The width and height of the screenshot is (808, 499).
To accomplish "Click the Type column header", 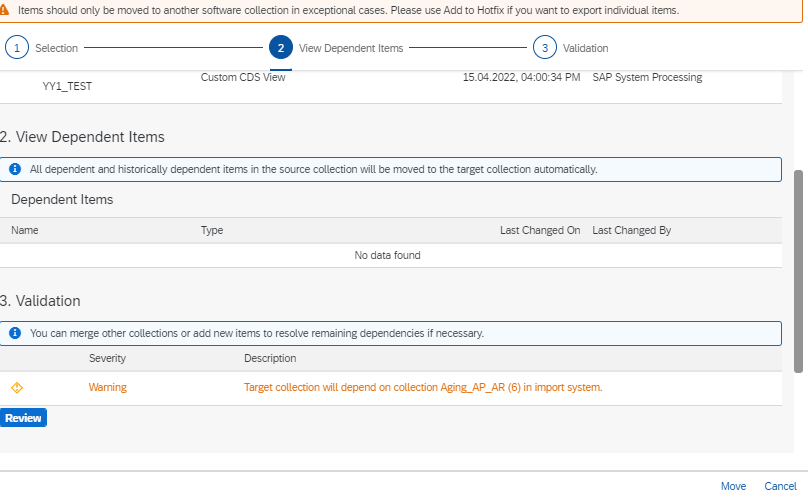I will (x=212, y=230).
